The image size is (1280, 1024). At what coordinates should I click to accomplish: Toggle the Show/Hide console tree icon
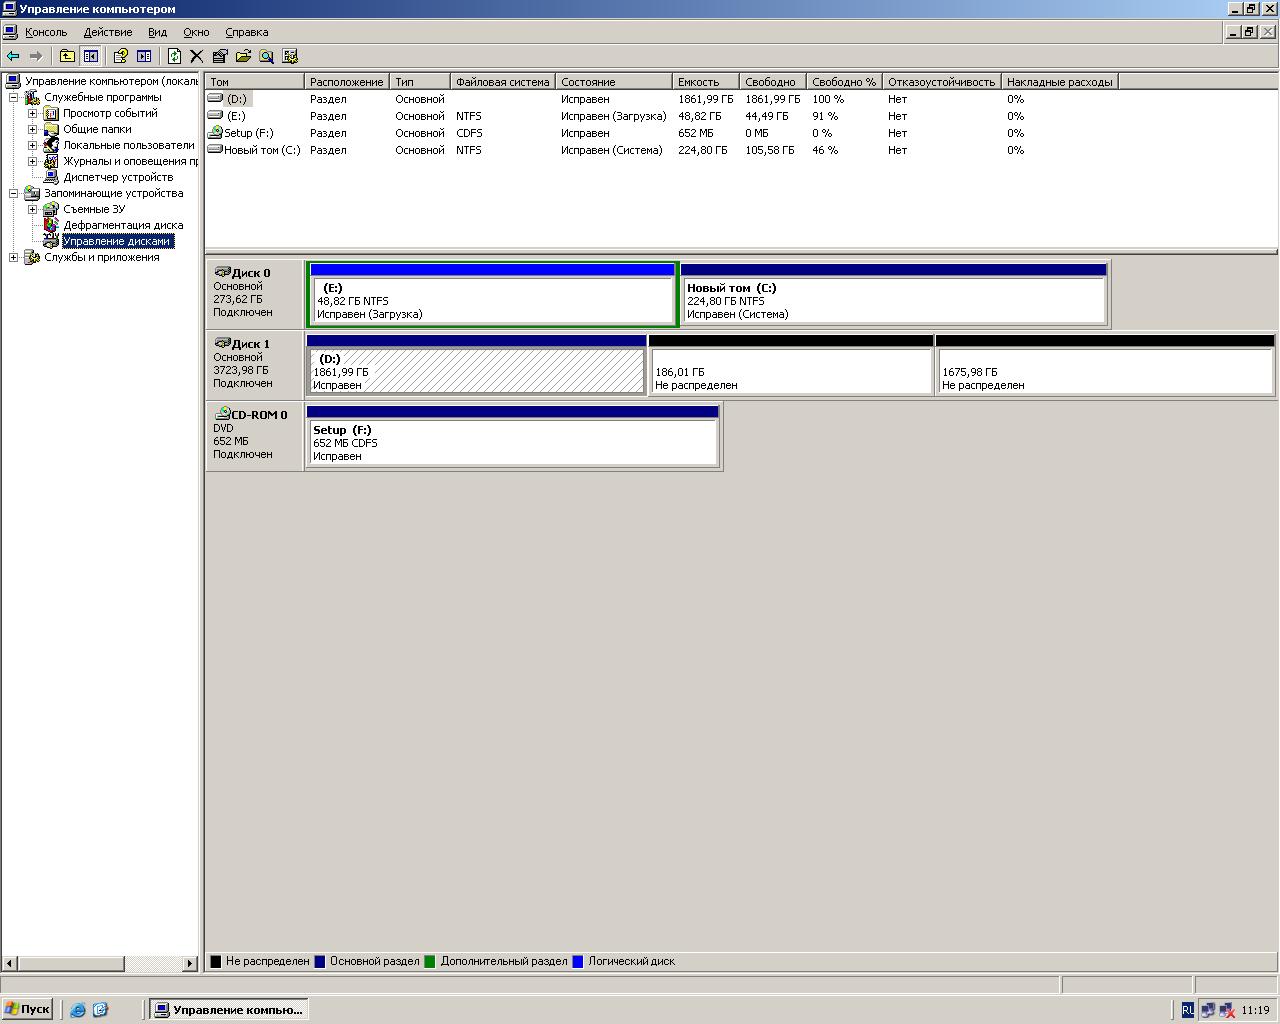coord(91,56)
